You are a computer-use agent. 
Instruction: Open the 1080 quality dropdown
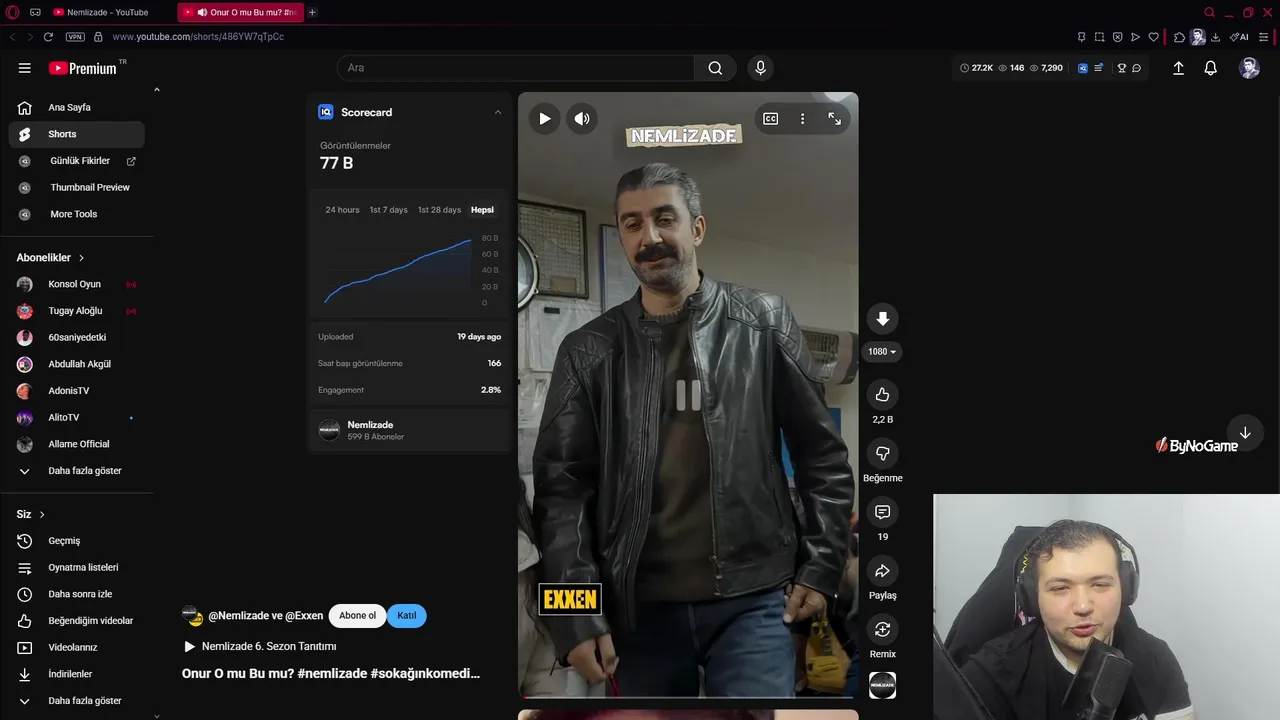tap(882, 352)
